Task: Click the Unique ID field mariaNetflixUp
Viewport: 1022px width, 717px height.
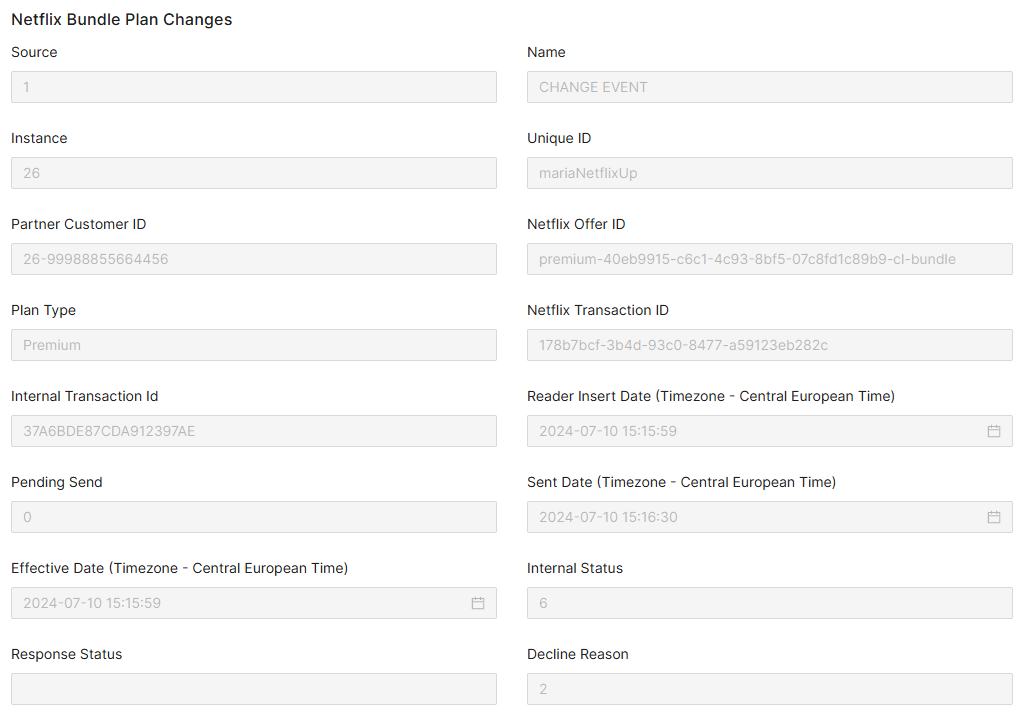Action: tap(769, 173)
